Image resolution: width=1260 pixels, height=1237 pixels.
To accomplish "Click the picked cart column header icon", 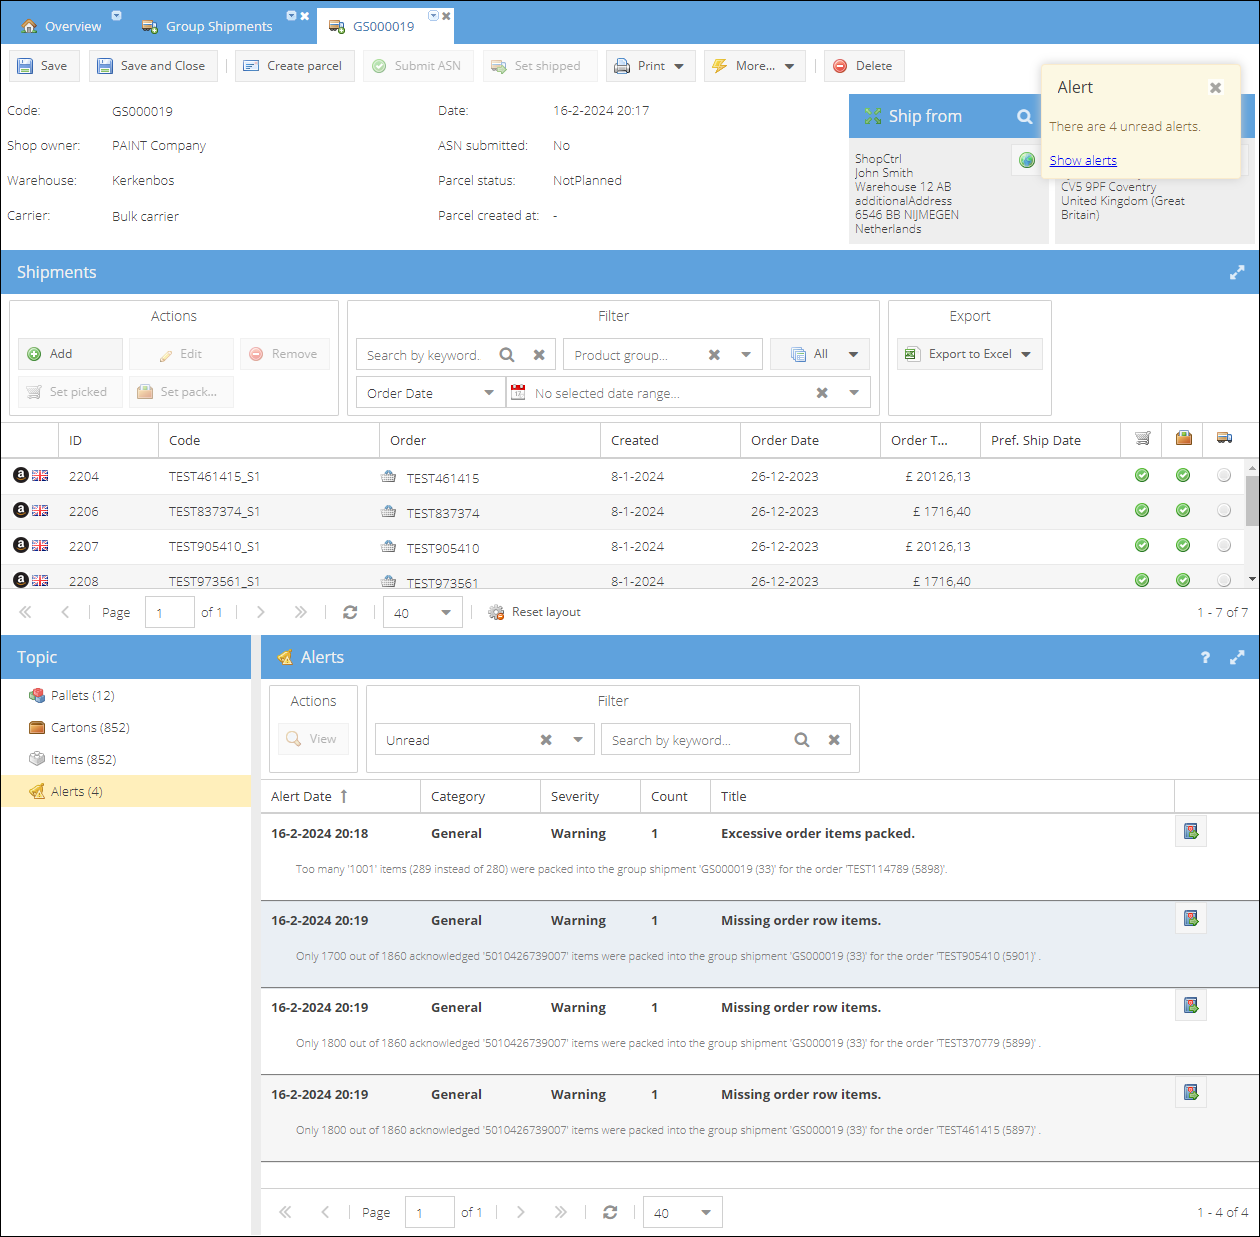I will click(x=1142, y=438).
